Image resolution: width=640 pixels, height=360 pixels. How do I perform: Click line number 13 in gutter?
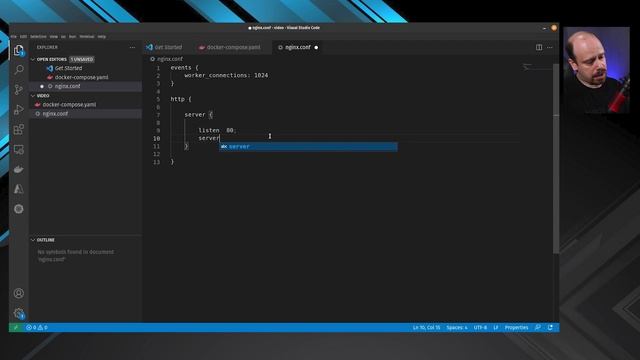[156, 162]
